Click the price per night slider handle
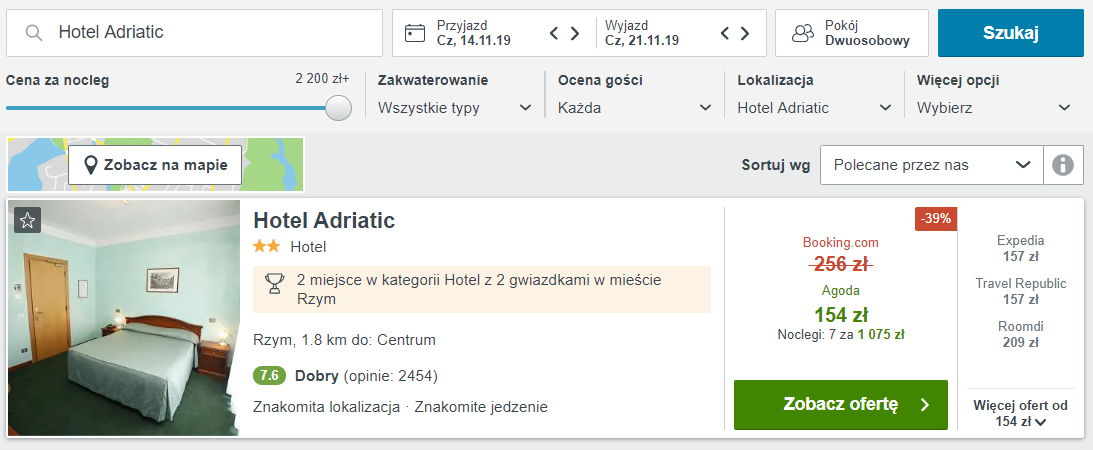This screenshot has height=450, width=1093. (x=339, y=108)
